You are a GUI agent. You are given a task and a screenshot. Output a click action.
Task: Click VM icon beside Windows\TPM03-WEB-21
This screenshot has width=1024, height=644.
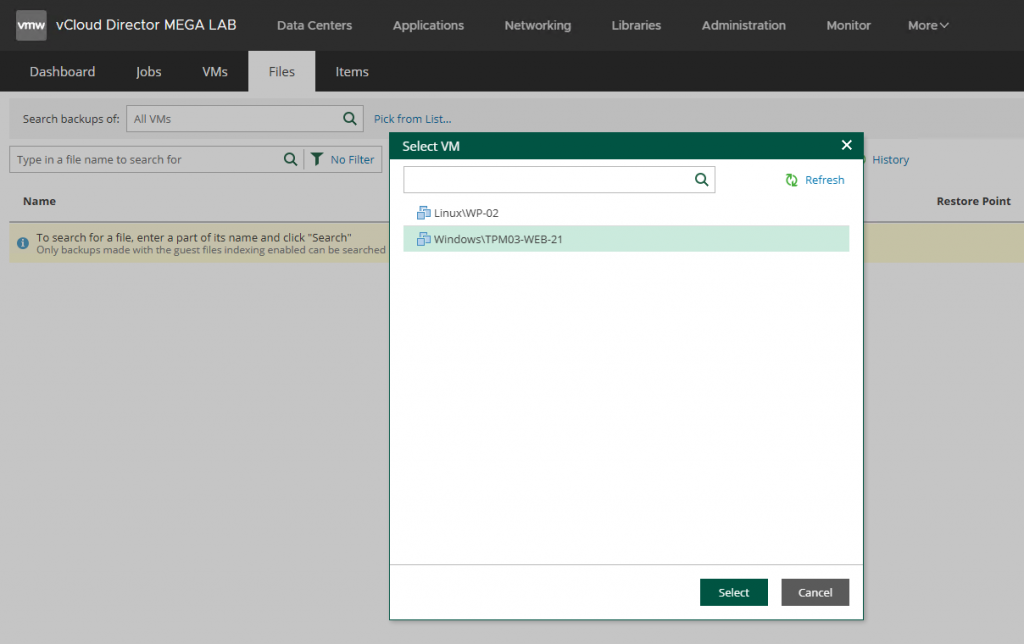(424, 239)
